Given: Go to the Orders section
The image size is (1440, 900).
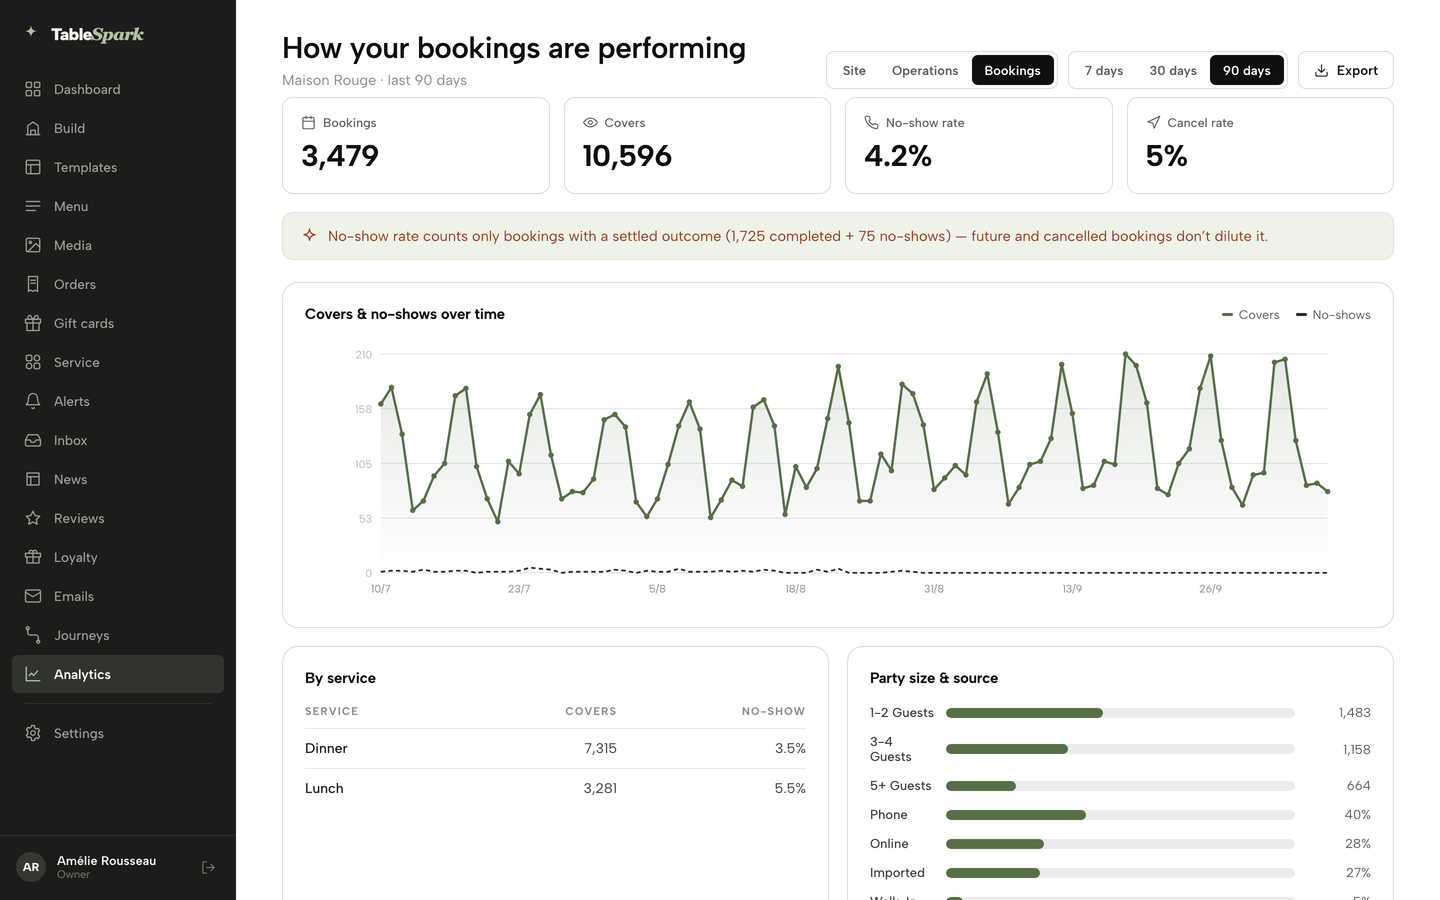Looking at the screenshot, I should (118, 284).
